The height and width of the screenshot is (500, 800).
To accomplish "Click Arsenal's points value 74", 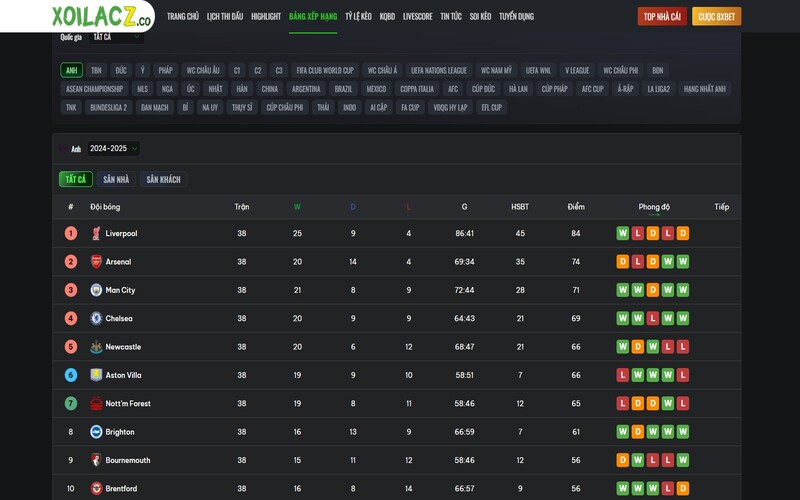I will (x=576, y=262).
